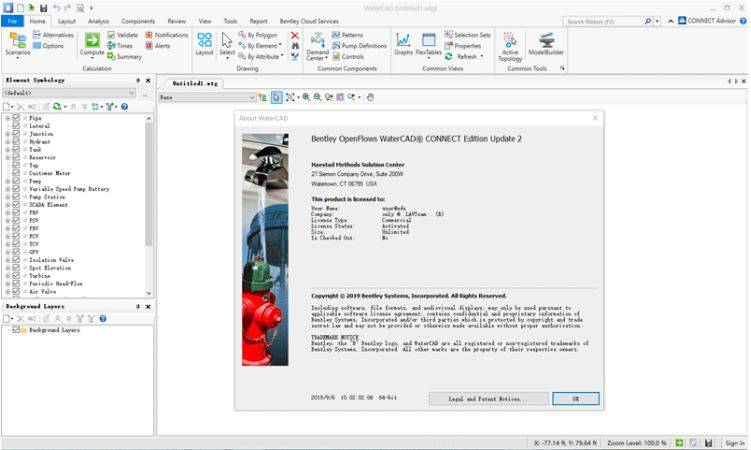This screenshot has width=751, height=450.
Task: Select Variable Speed Pump Battery row
Action: (x=69, y=189)
